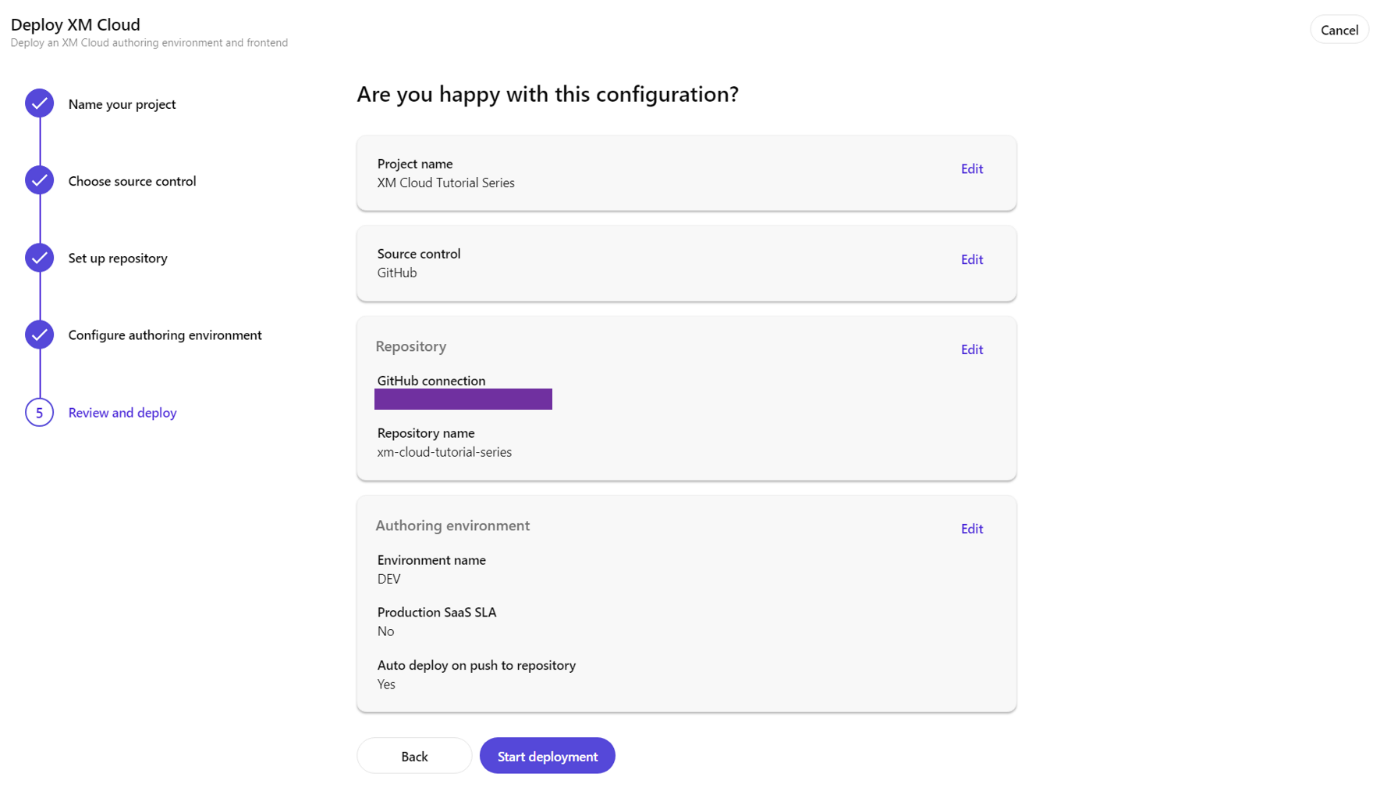This screenshot has height=799, width=1373.
Task: Click the step 5 circle icon
Action: (39, 412)
